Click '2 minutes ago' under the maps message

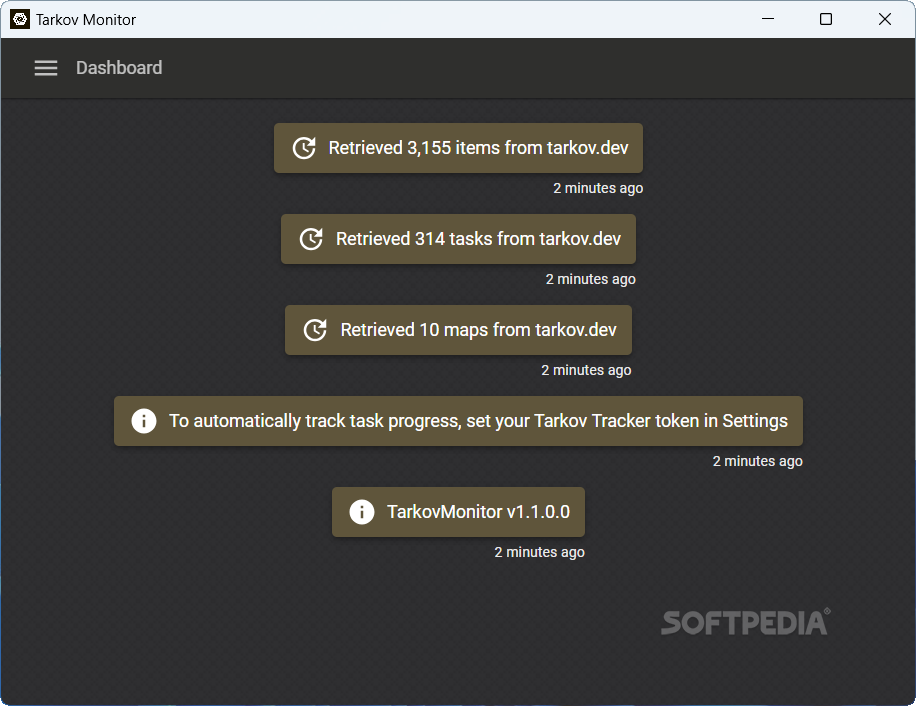[587, 370]
